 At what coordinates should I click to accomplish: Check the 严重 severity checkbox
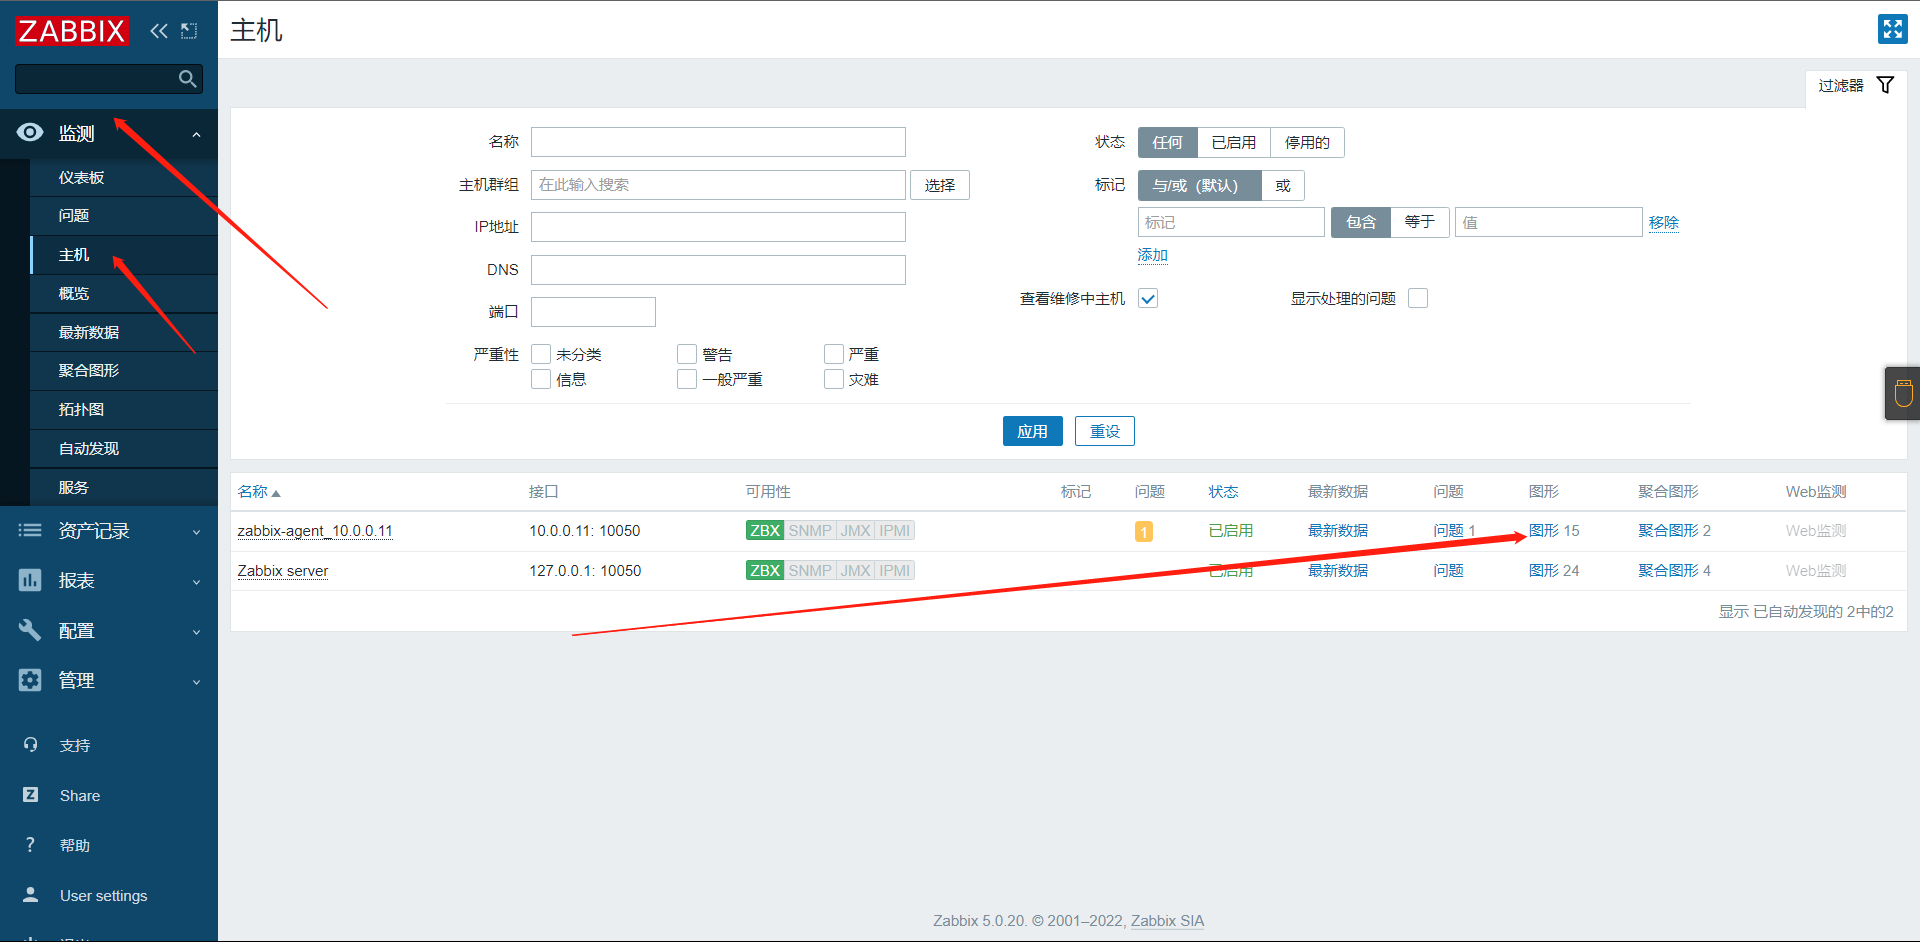834,354
